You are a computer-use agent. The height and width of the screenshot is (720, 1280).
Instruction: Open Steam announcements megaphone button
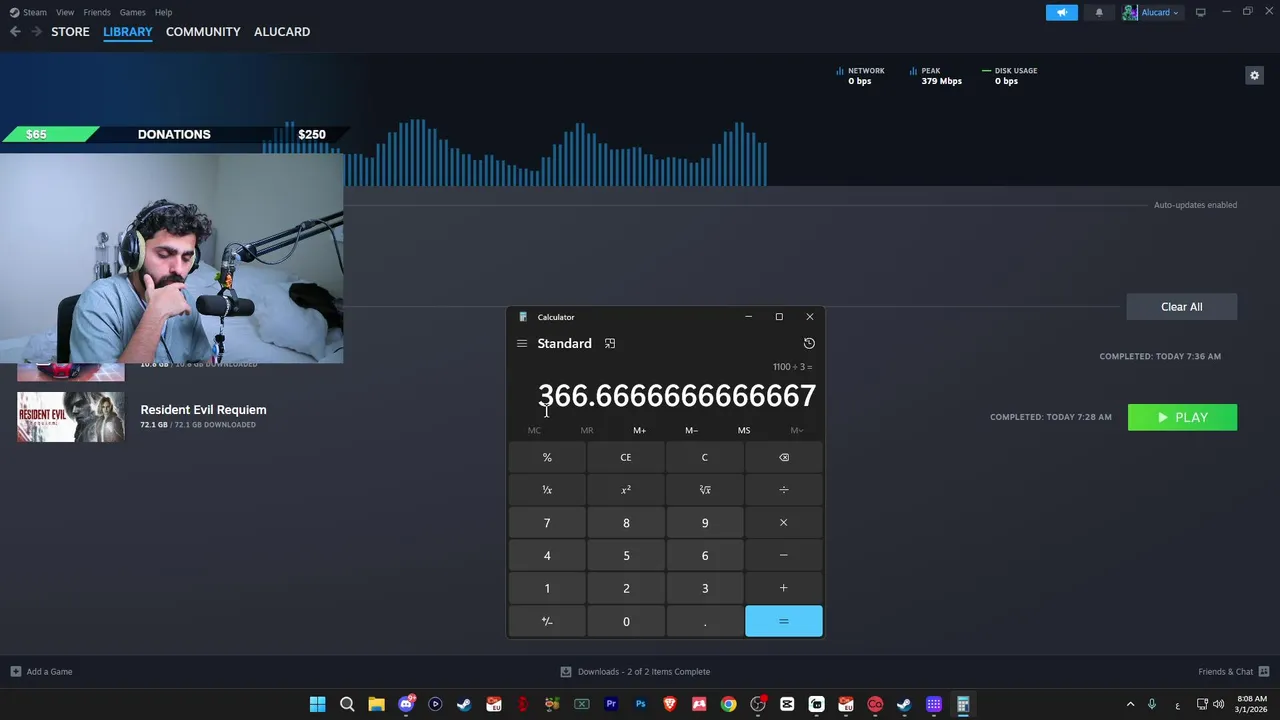1062,12
